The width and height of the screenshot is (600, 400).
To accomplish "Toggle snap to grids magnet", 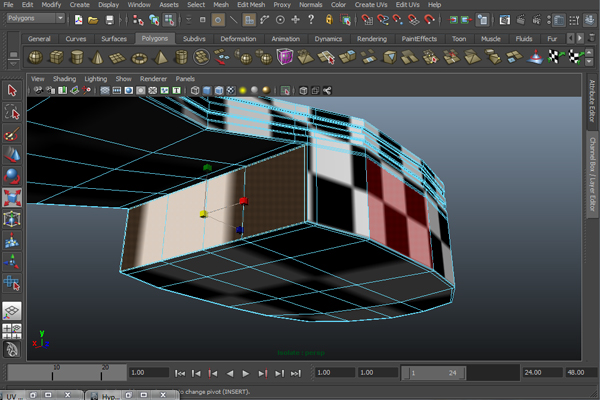I will coord(367,19).
